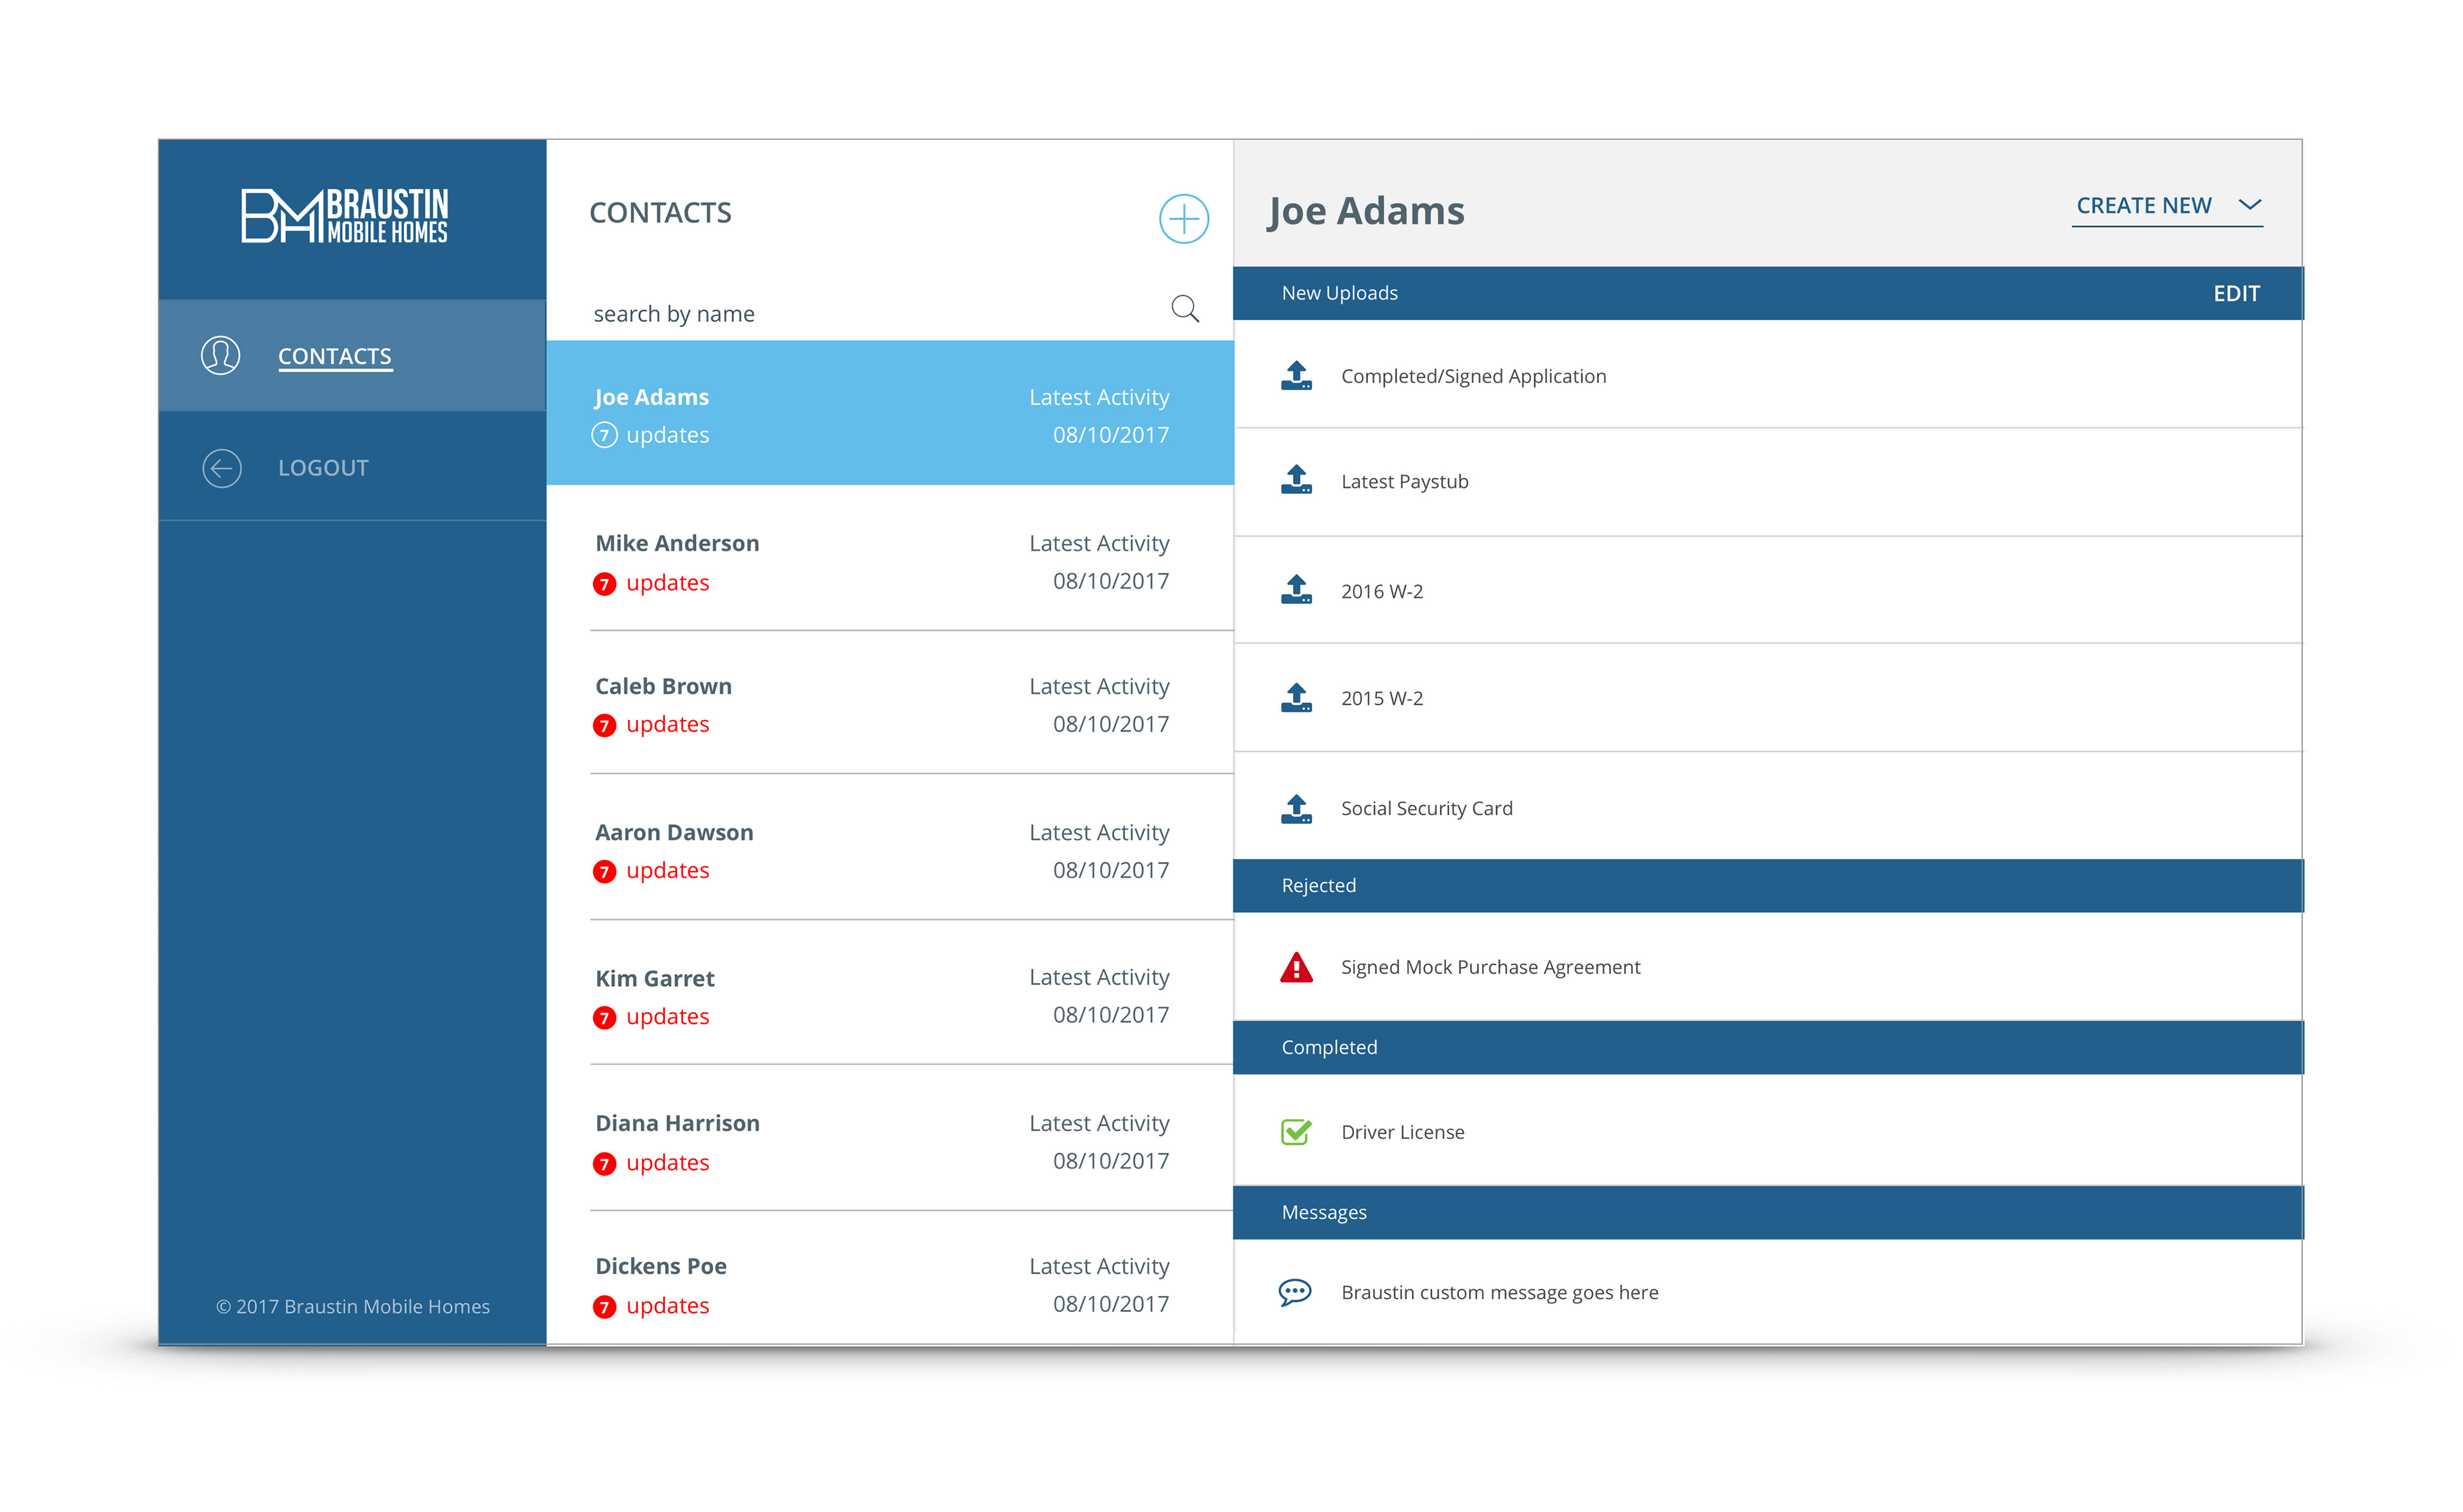The image size is (2463, 1512).
Task: Click the speech bubble message icon
Action: [1294, 1292]
